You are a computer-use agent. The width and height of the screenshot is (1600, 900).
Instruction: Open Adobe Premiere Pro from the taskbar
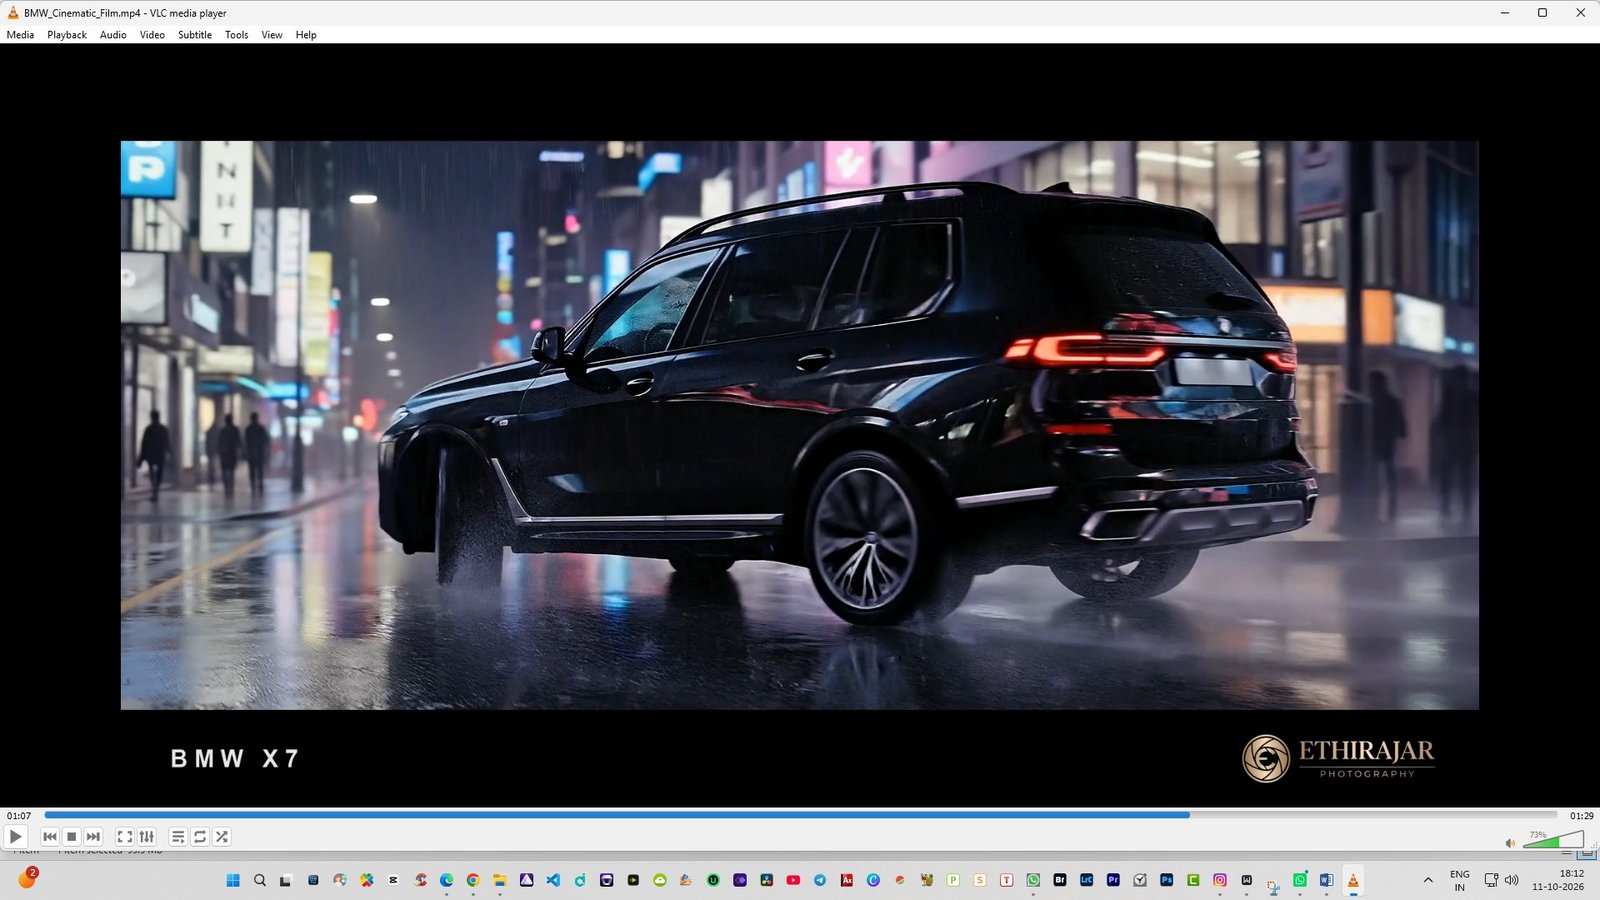pyautogui.click(x=1113, y=880)
